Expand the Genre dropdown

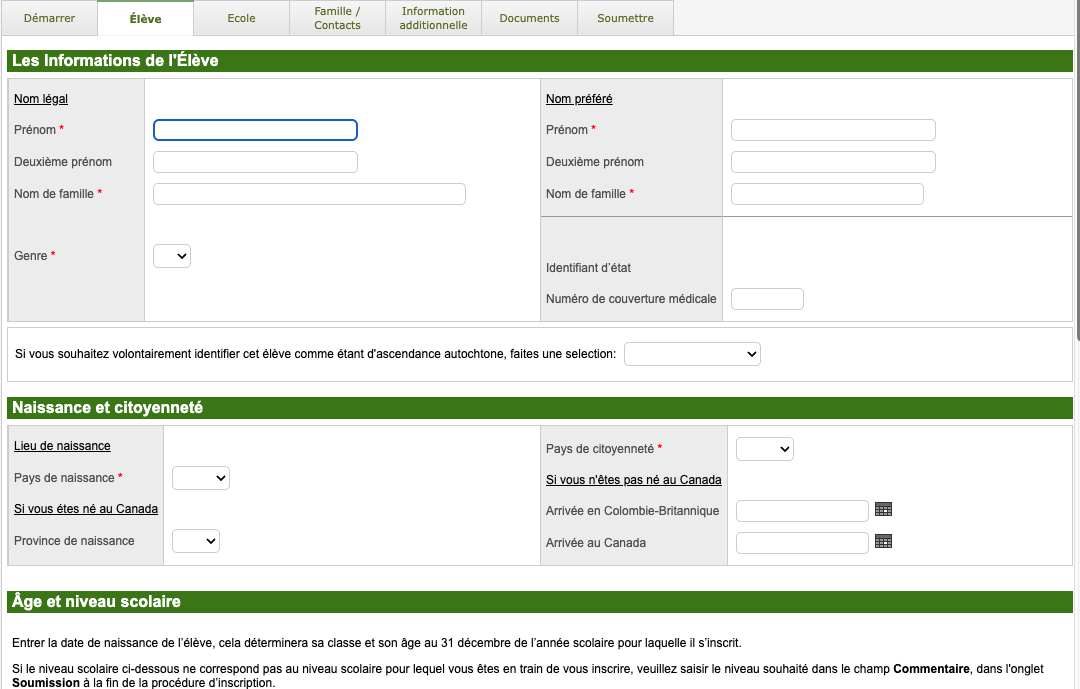[172, 256]
